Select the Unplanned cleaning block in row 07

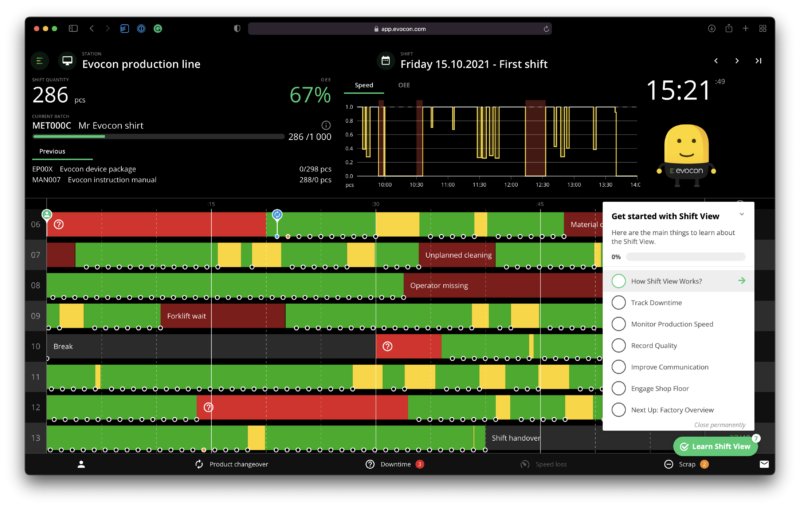[457, 255]
